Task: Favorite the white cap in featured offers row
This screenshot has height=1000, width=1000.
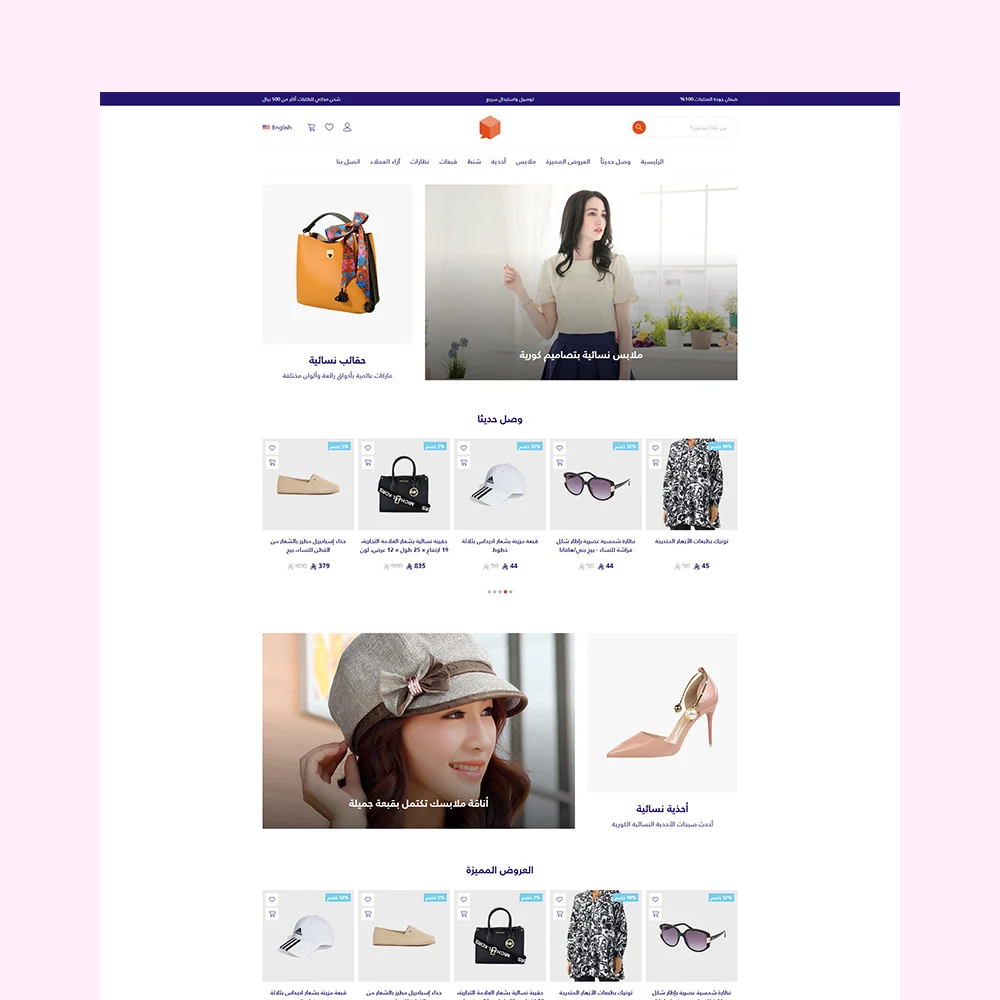Action: coord(272,900)
